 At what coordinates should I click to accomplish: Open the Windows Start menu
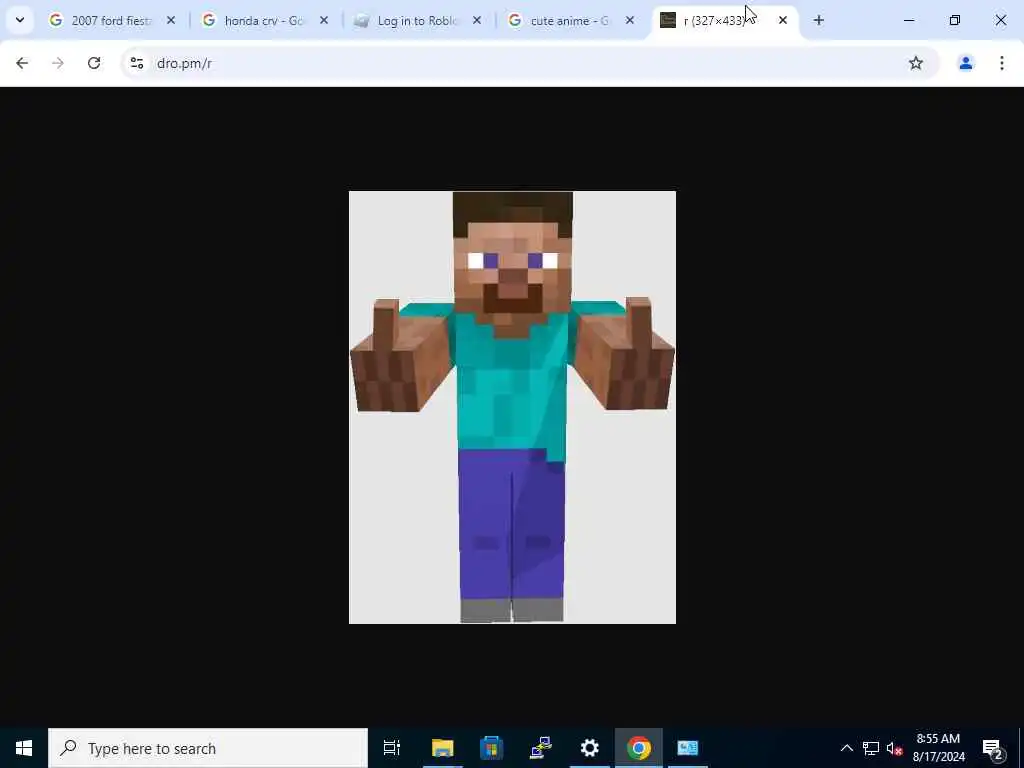point(24,748)
